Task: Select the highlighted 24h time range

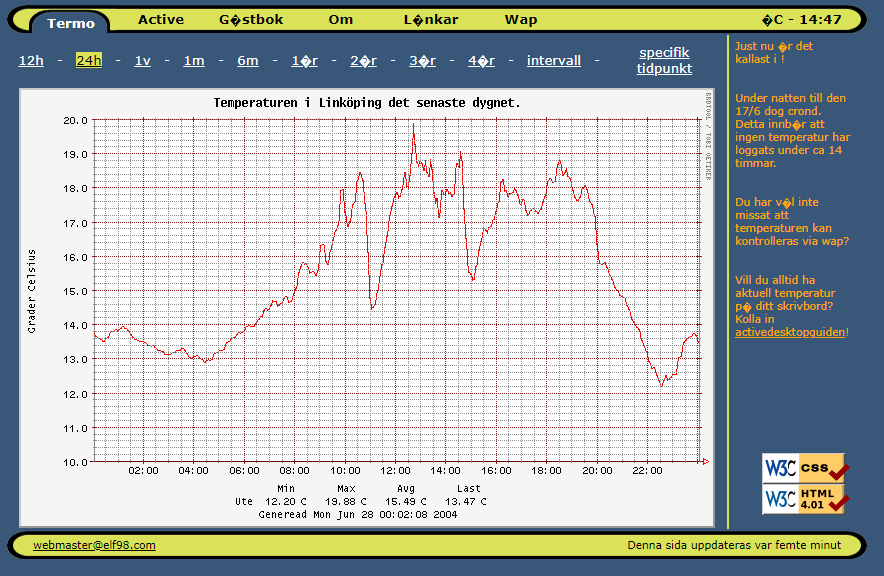Action: (89, 61)
